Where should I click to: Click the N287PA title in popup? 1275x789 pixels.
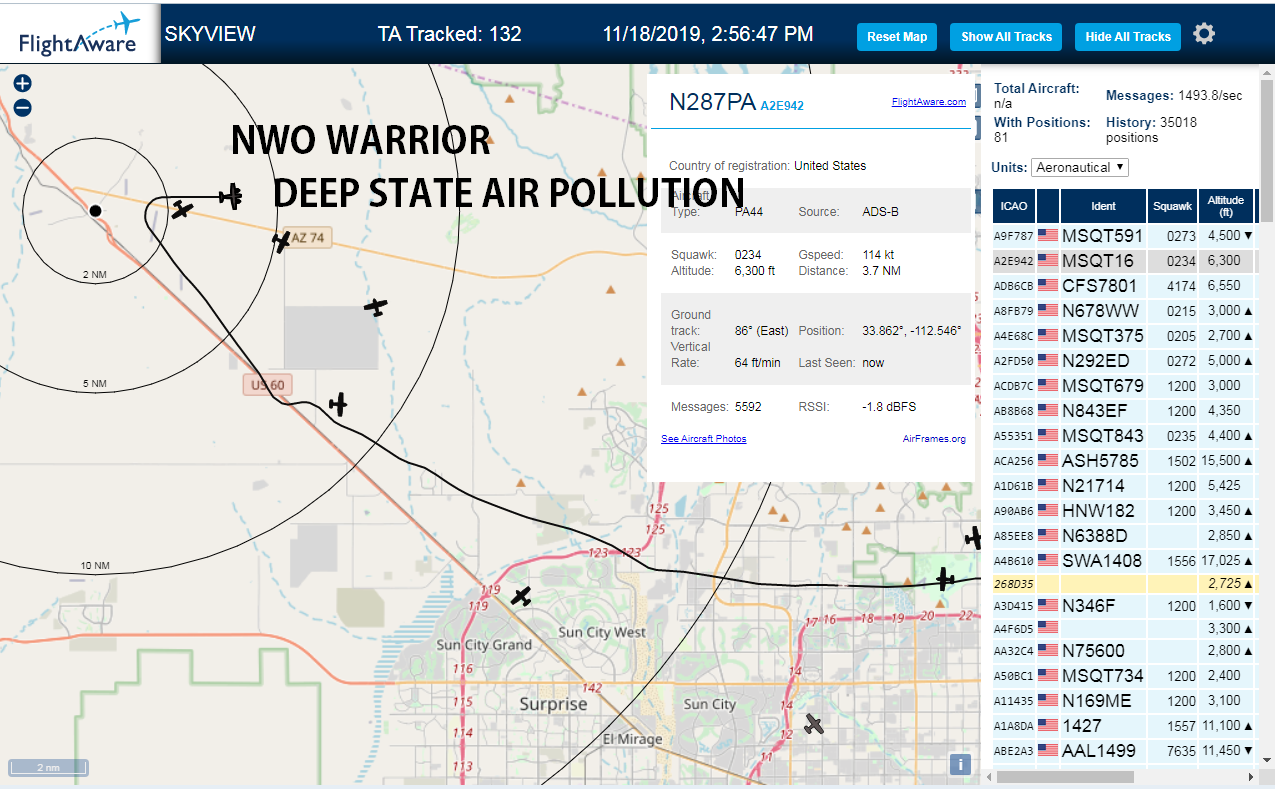712,102
